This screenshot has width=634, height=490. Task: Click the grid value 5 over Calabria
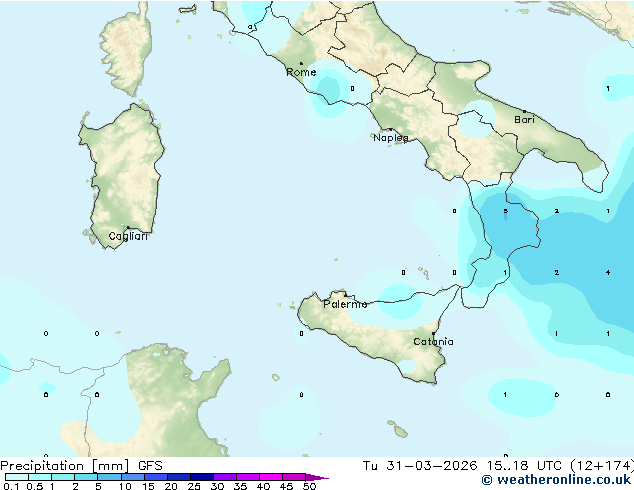point(505,211)
